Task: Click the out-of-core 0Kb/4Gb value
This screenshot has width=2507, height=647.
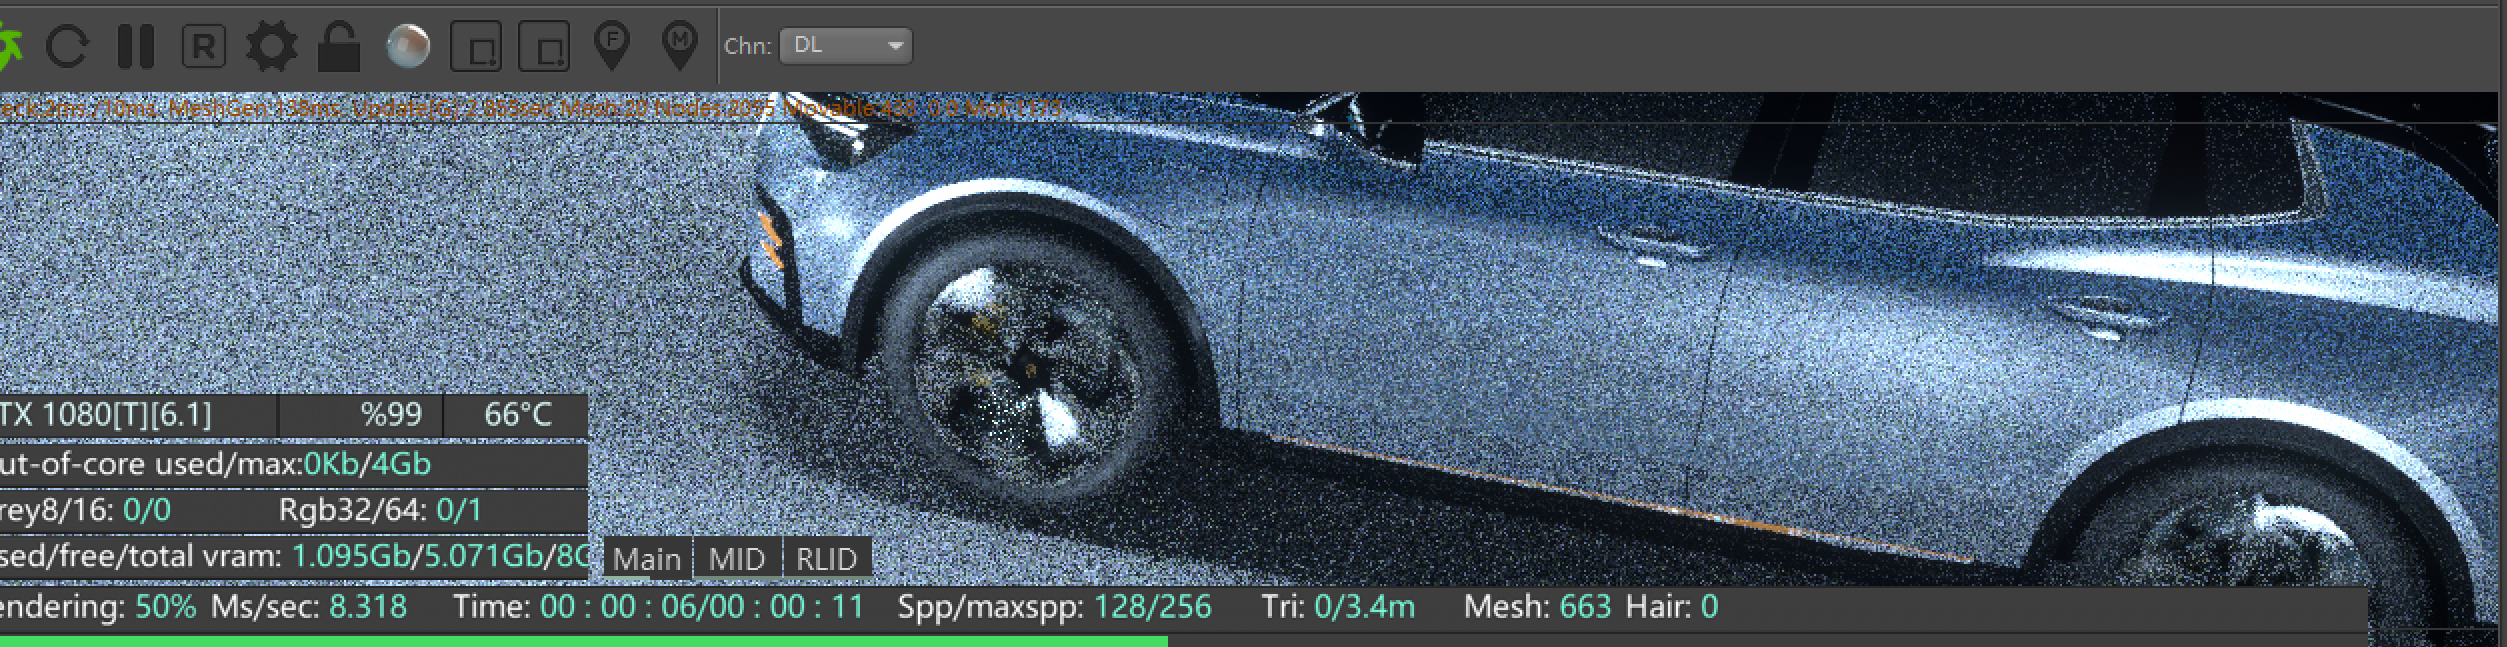Action: 367,464
